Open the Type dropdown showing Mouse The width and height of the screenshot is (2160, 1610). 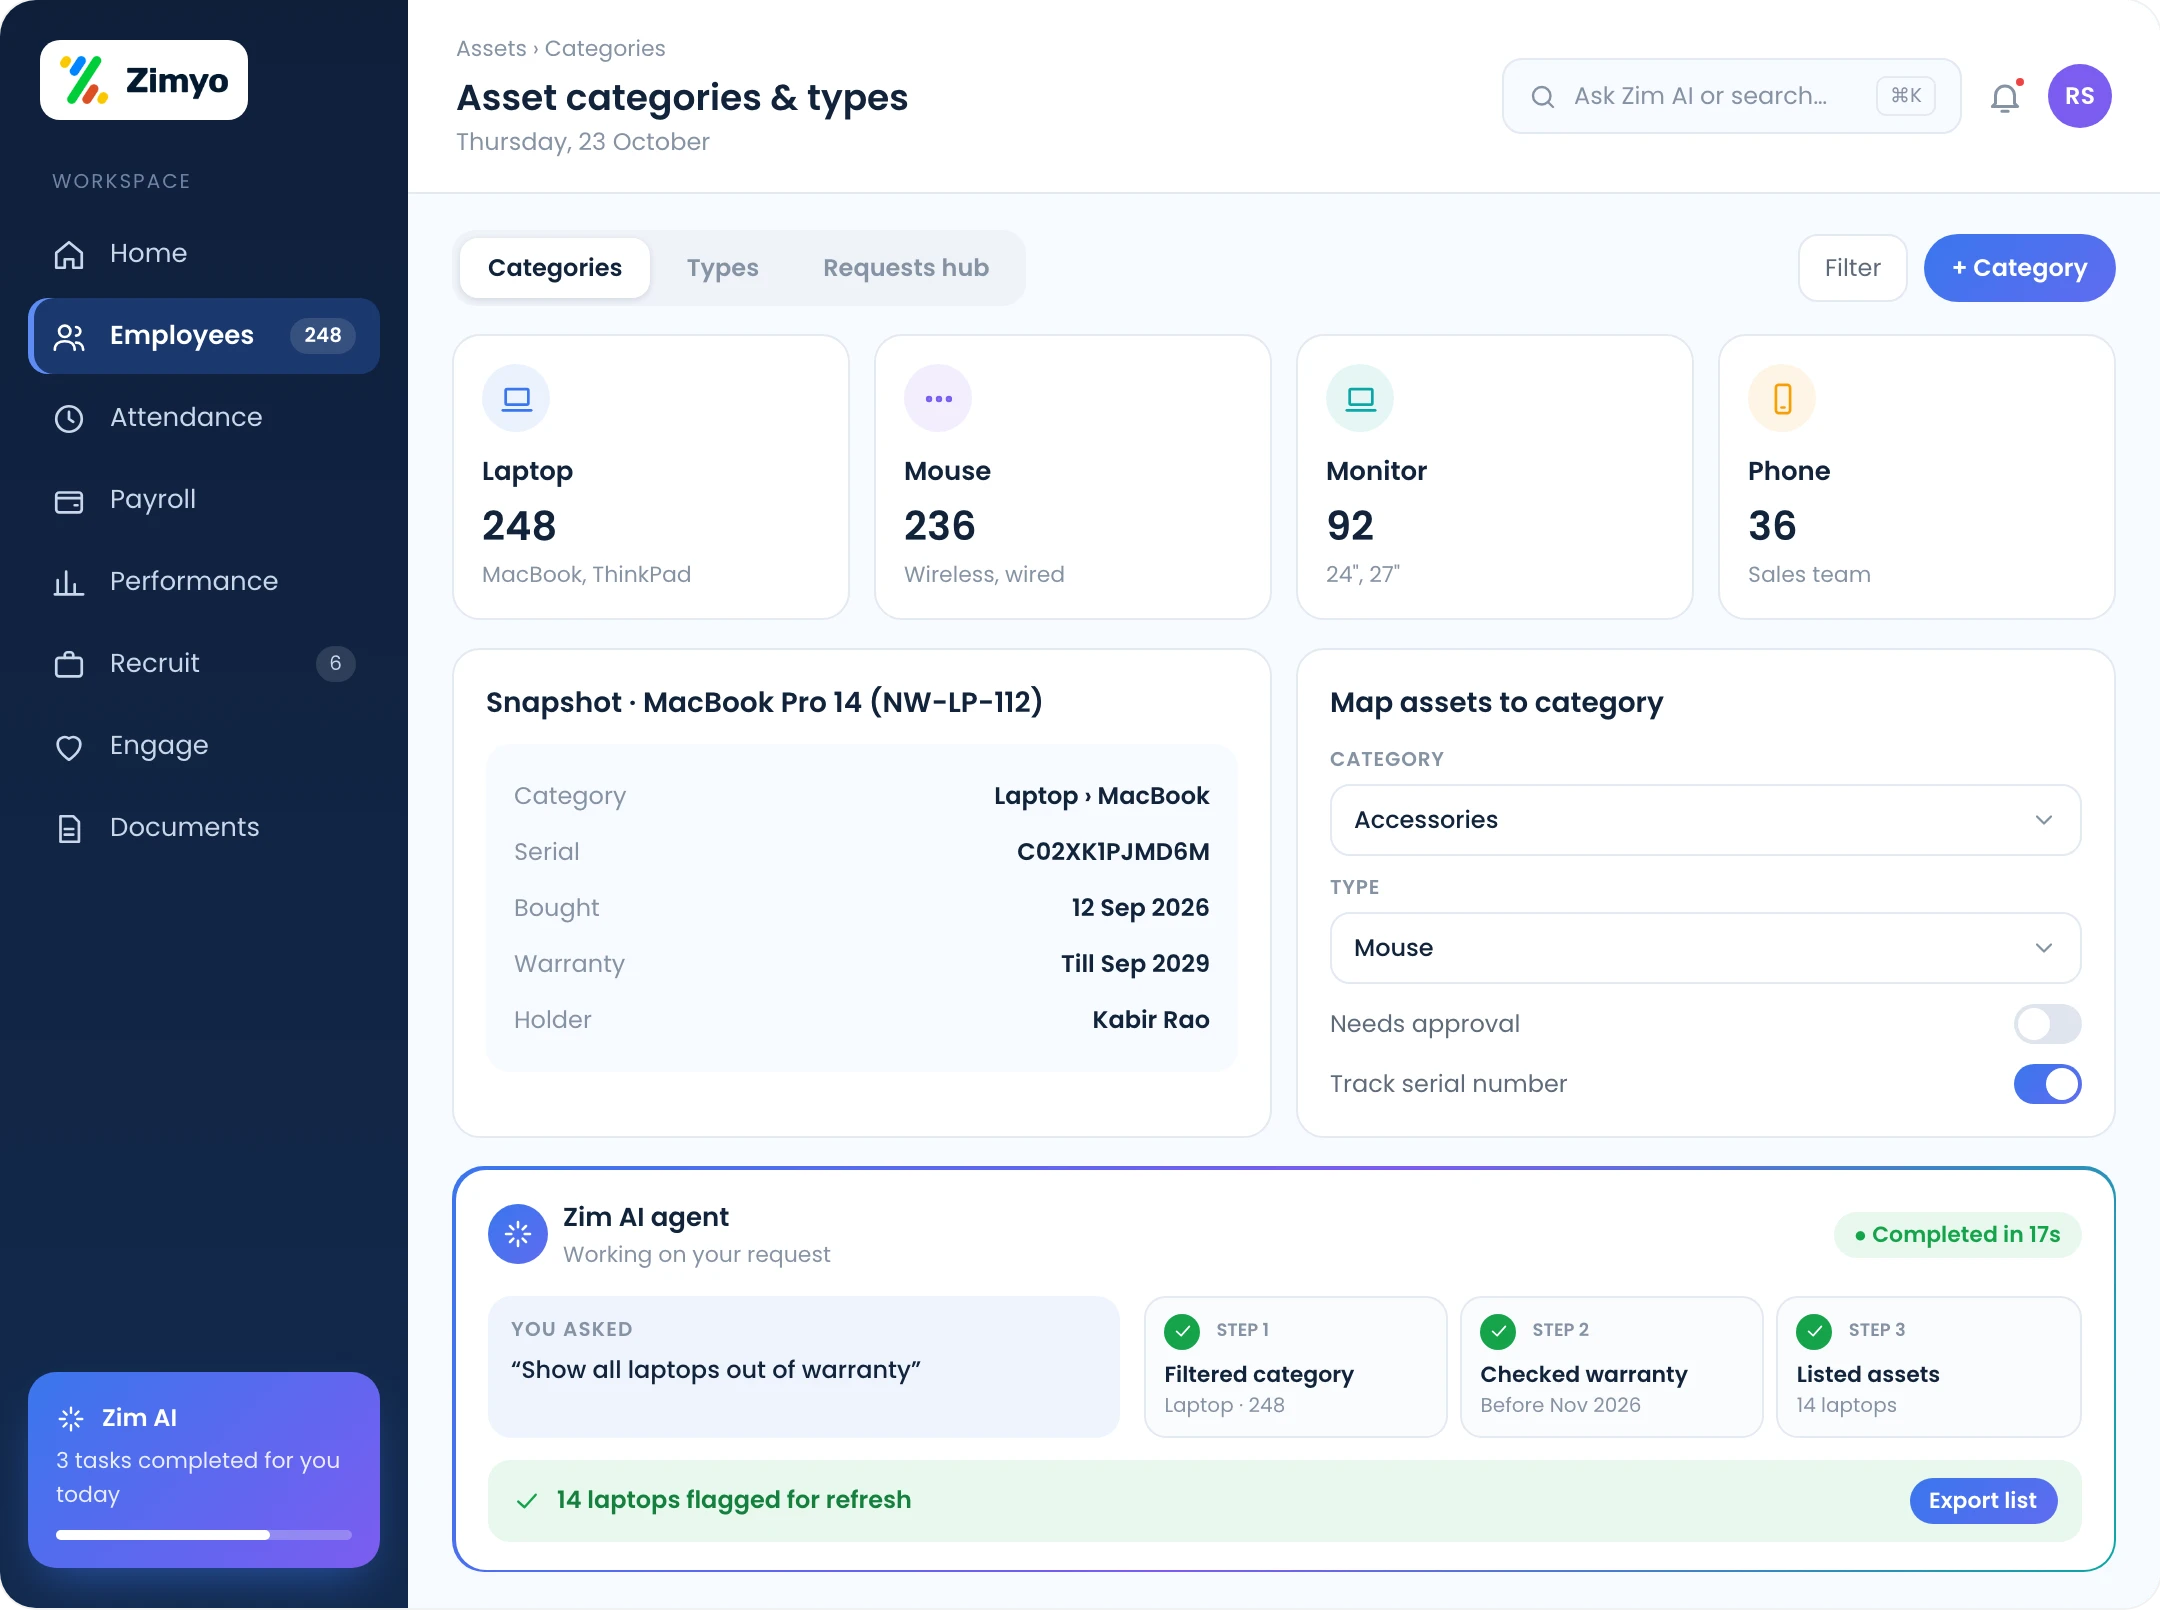pyautogui.click(x=1705, y=948)
